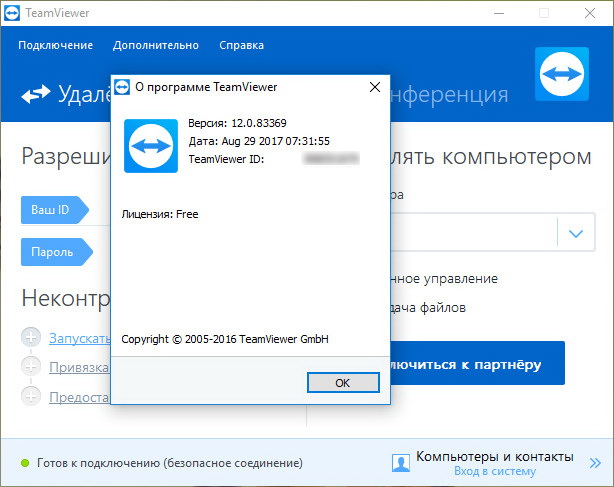Image resolution: width=614 pixels, height=487 pixels.
Task: Click the large TeamViewer logo in header
Action: pos(562,74)
